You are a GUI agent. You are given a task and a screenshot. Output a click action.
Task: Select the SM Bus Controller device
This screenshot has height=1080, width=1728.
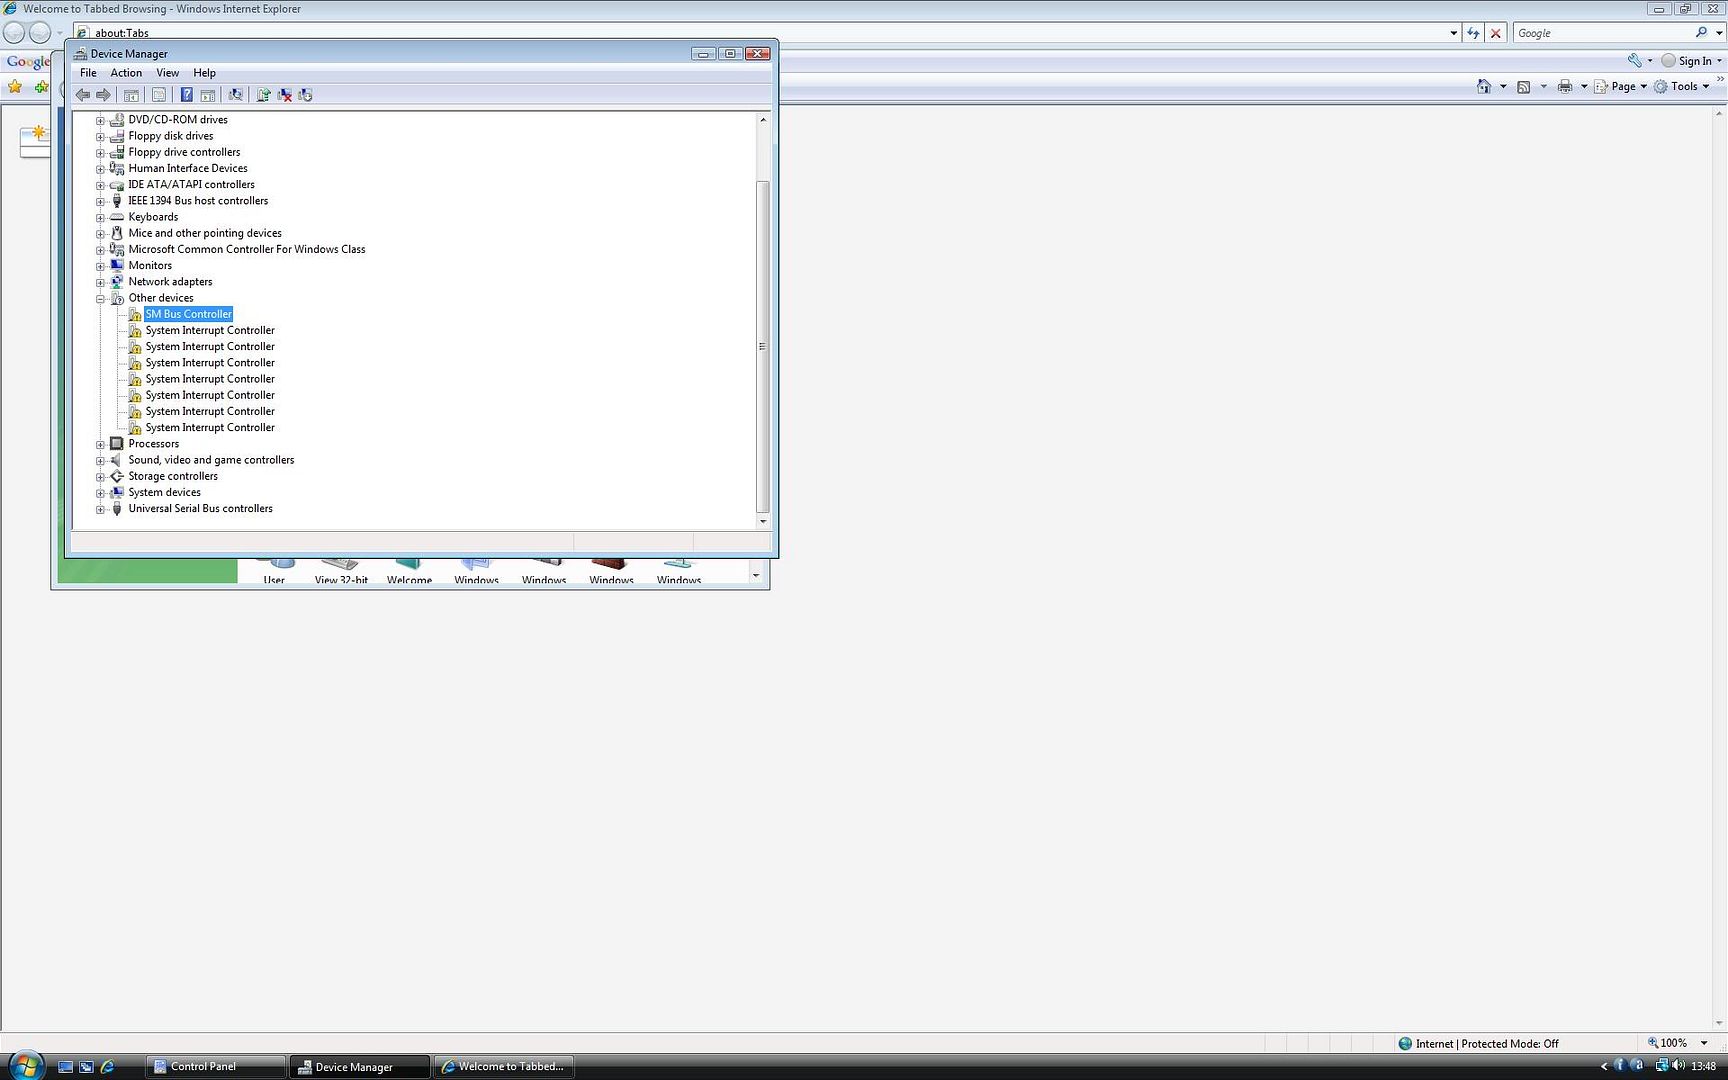tap(188, 314)
